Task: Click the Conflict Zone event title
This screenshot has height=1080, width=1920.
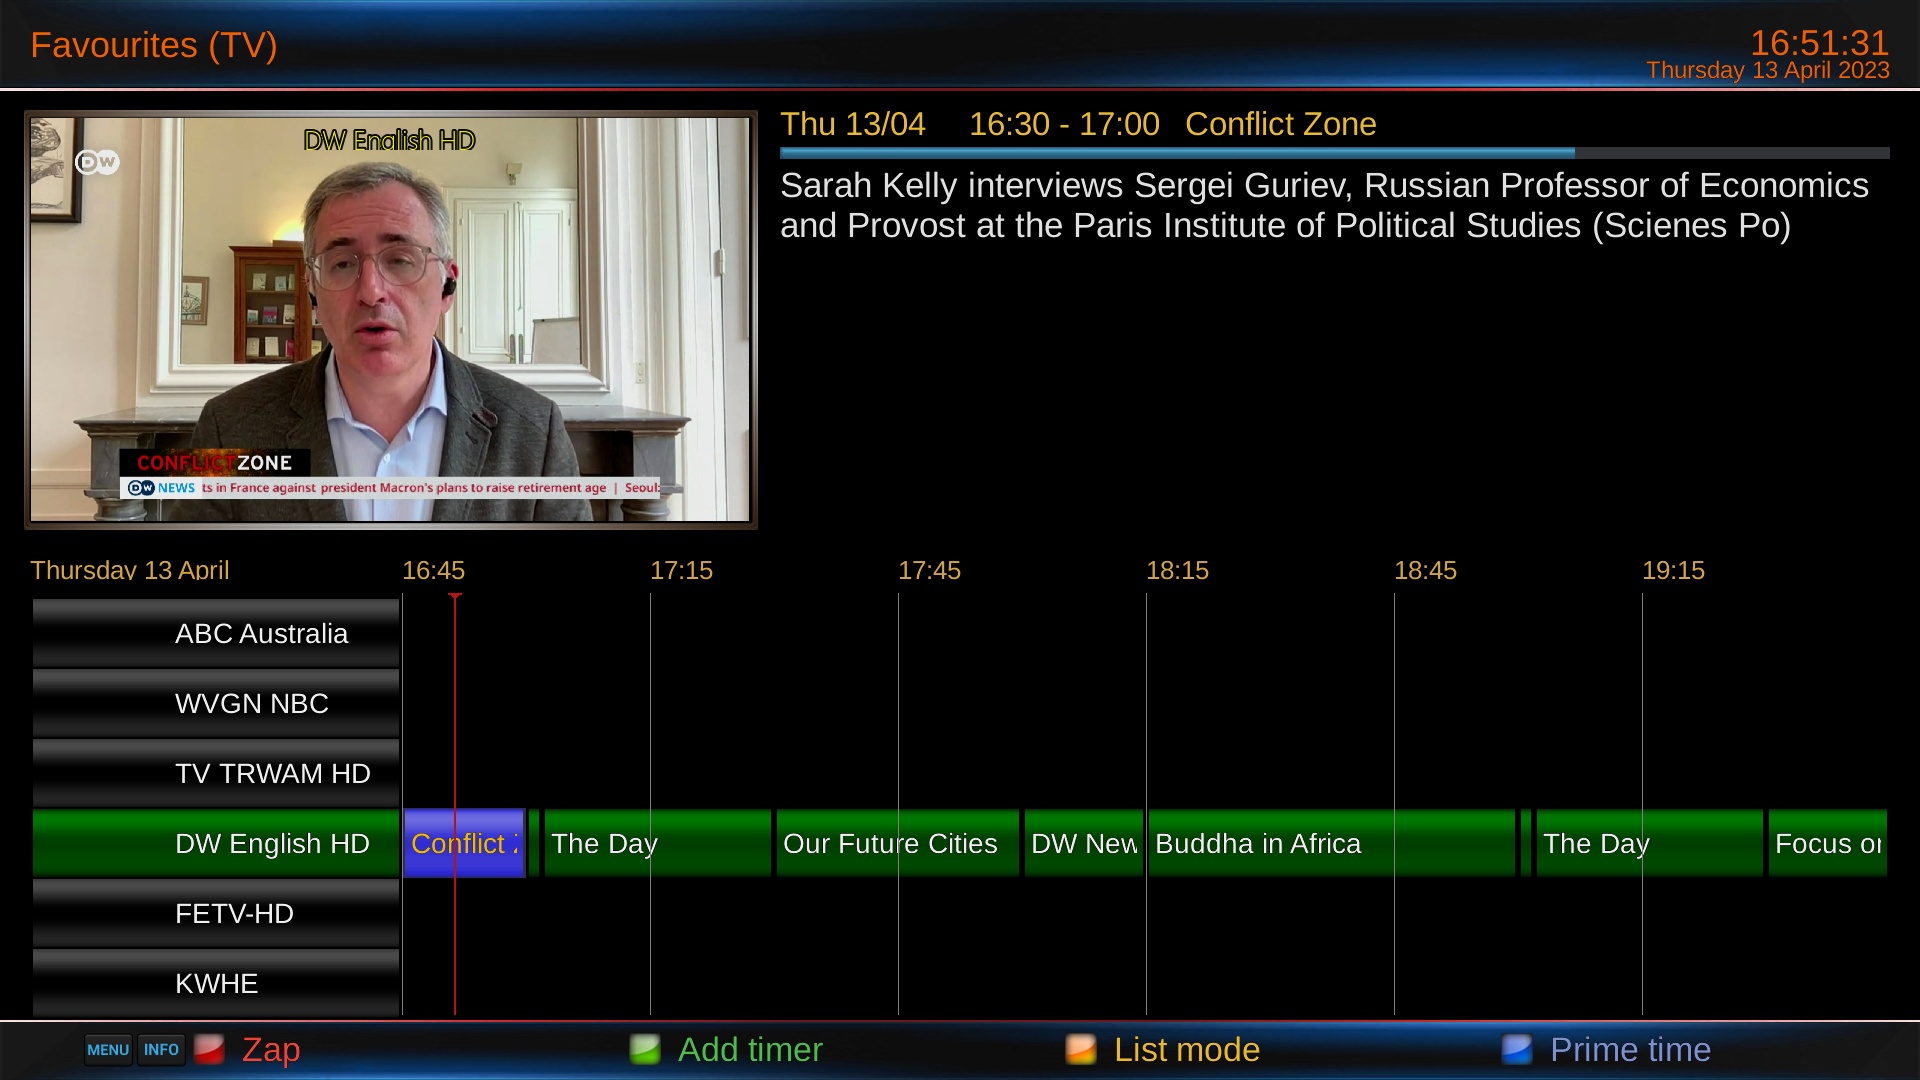Action: click(1281, 124)
